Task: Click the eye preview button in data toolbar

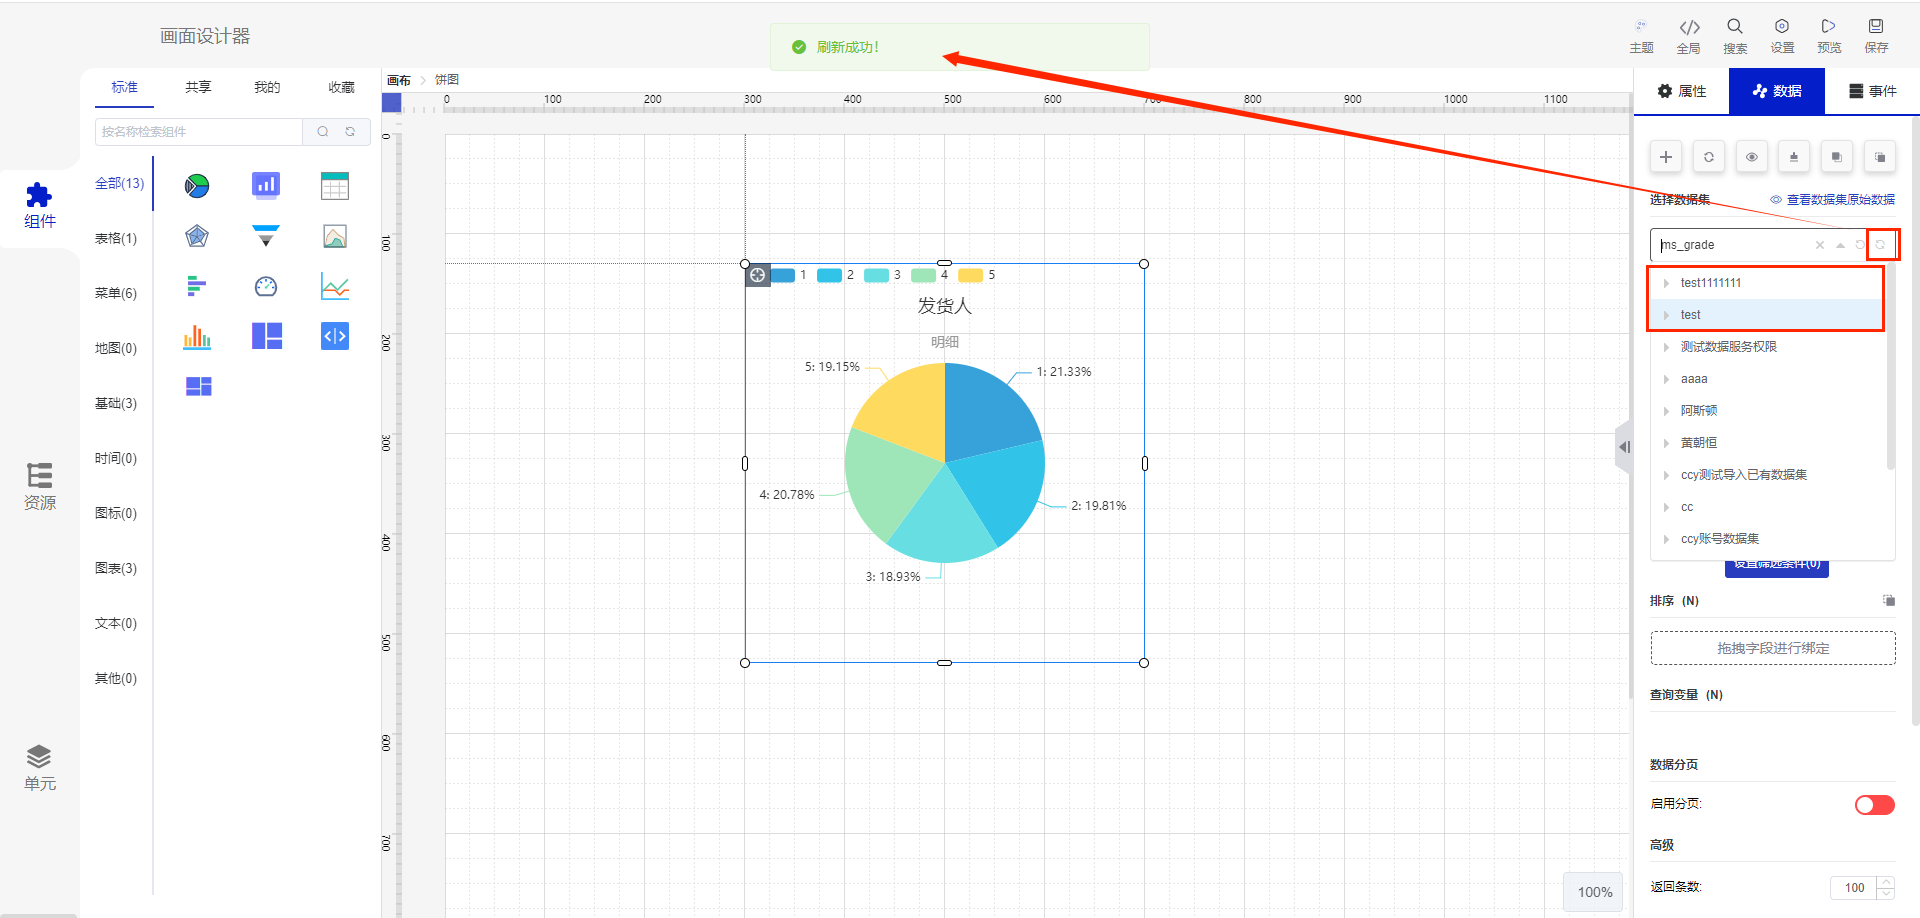Action: [1752, 157]
